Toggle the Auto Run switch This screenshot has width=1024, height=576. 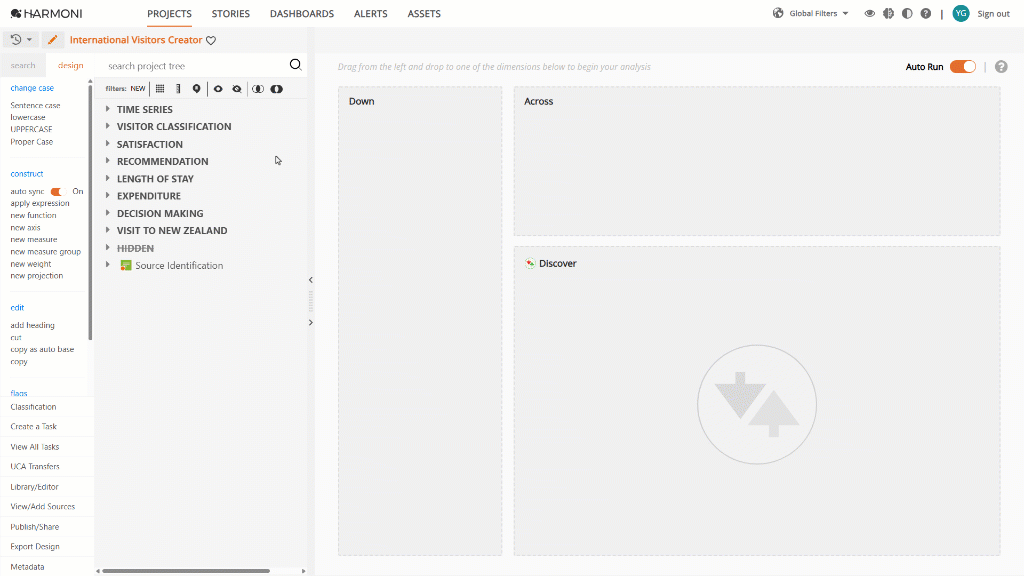click(x=963, y=67)
